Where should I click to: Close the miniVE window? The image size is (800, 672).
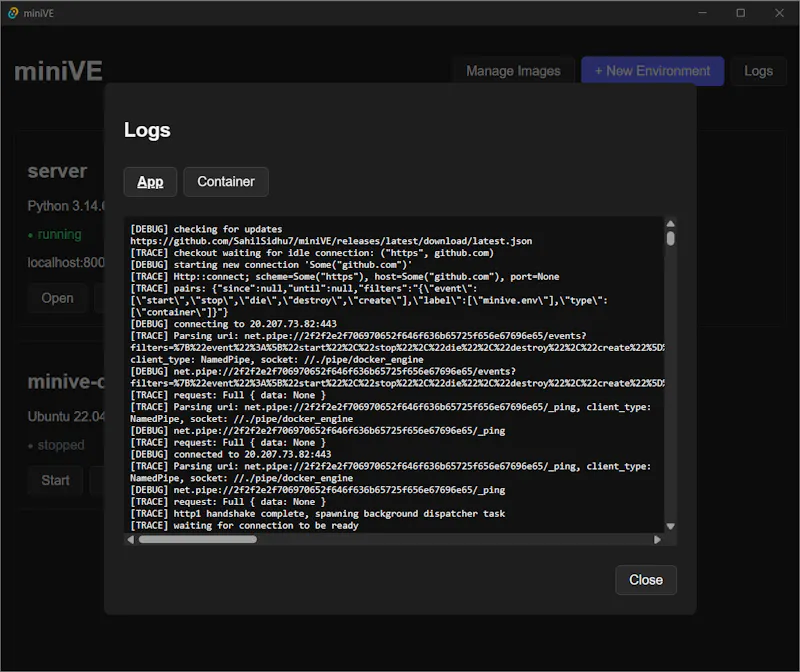point(779,13)
